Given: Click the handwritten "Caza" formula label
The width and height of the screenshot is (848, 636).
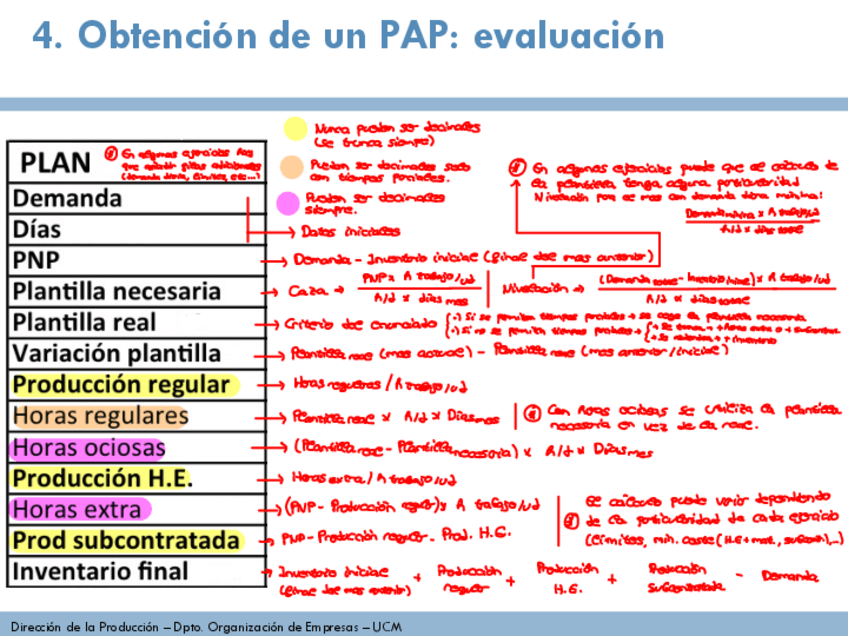Looking at the screenshot, I should (x=307, y=291).
